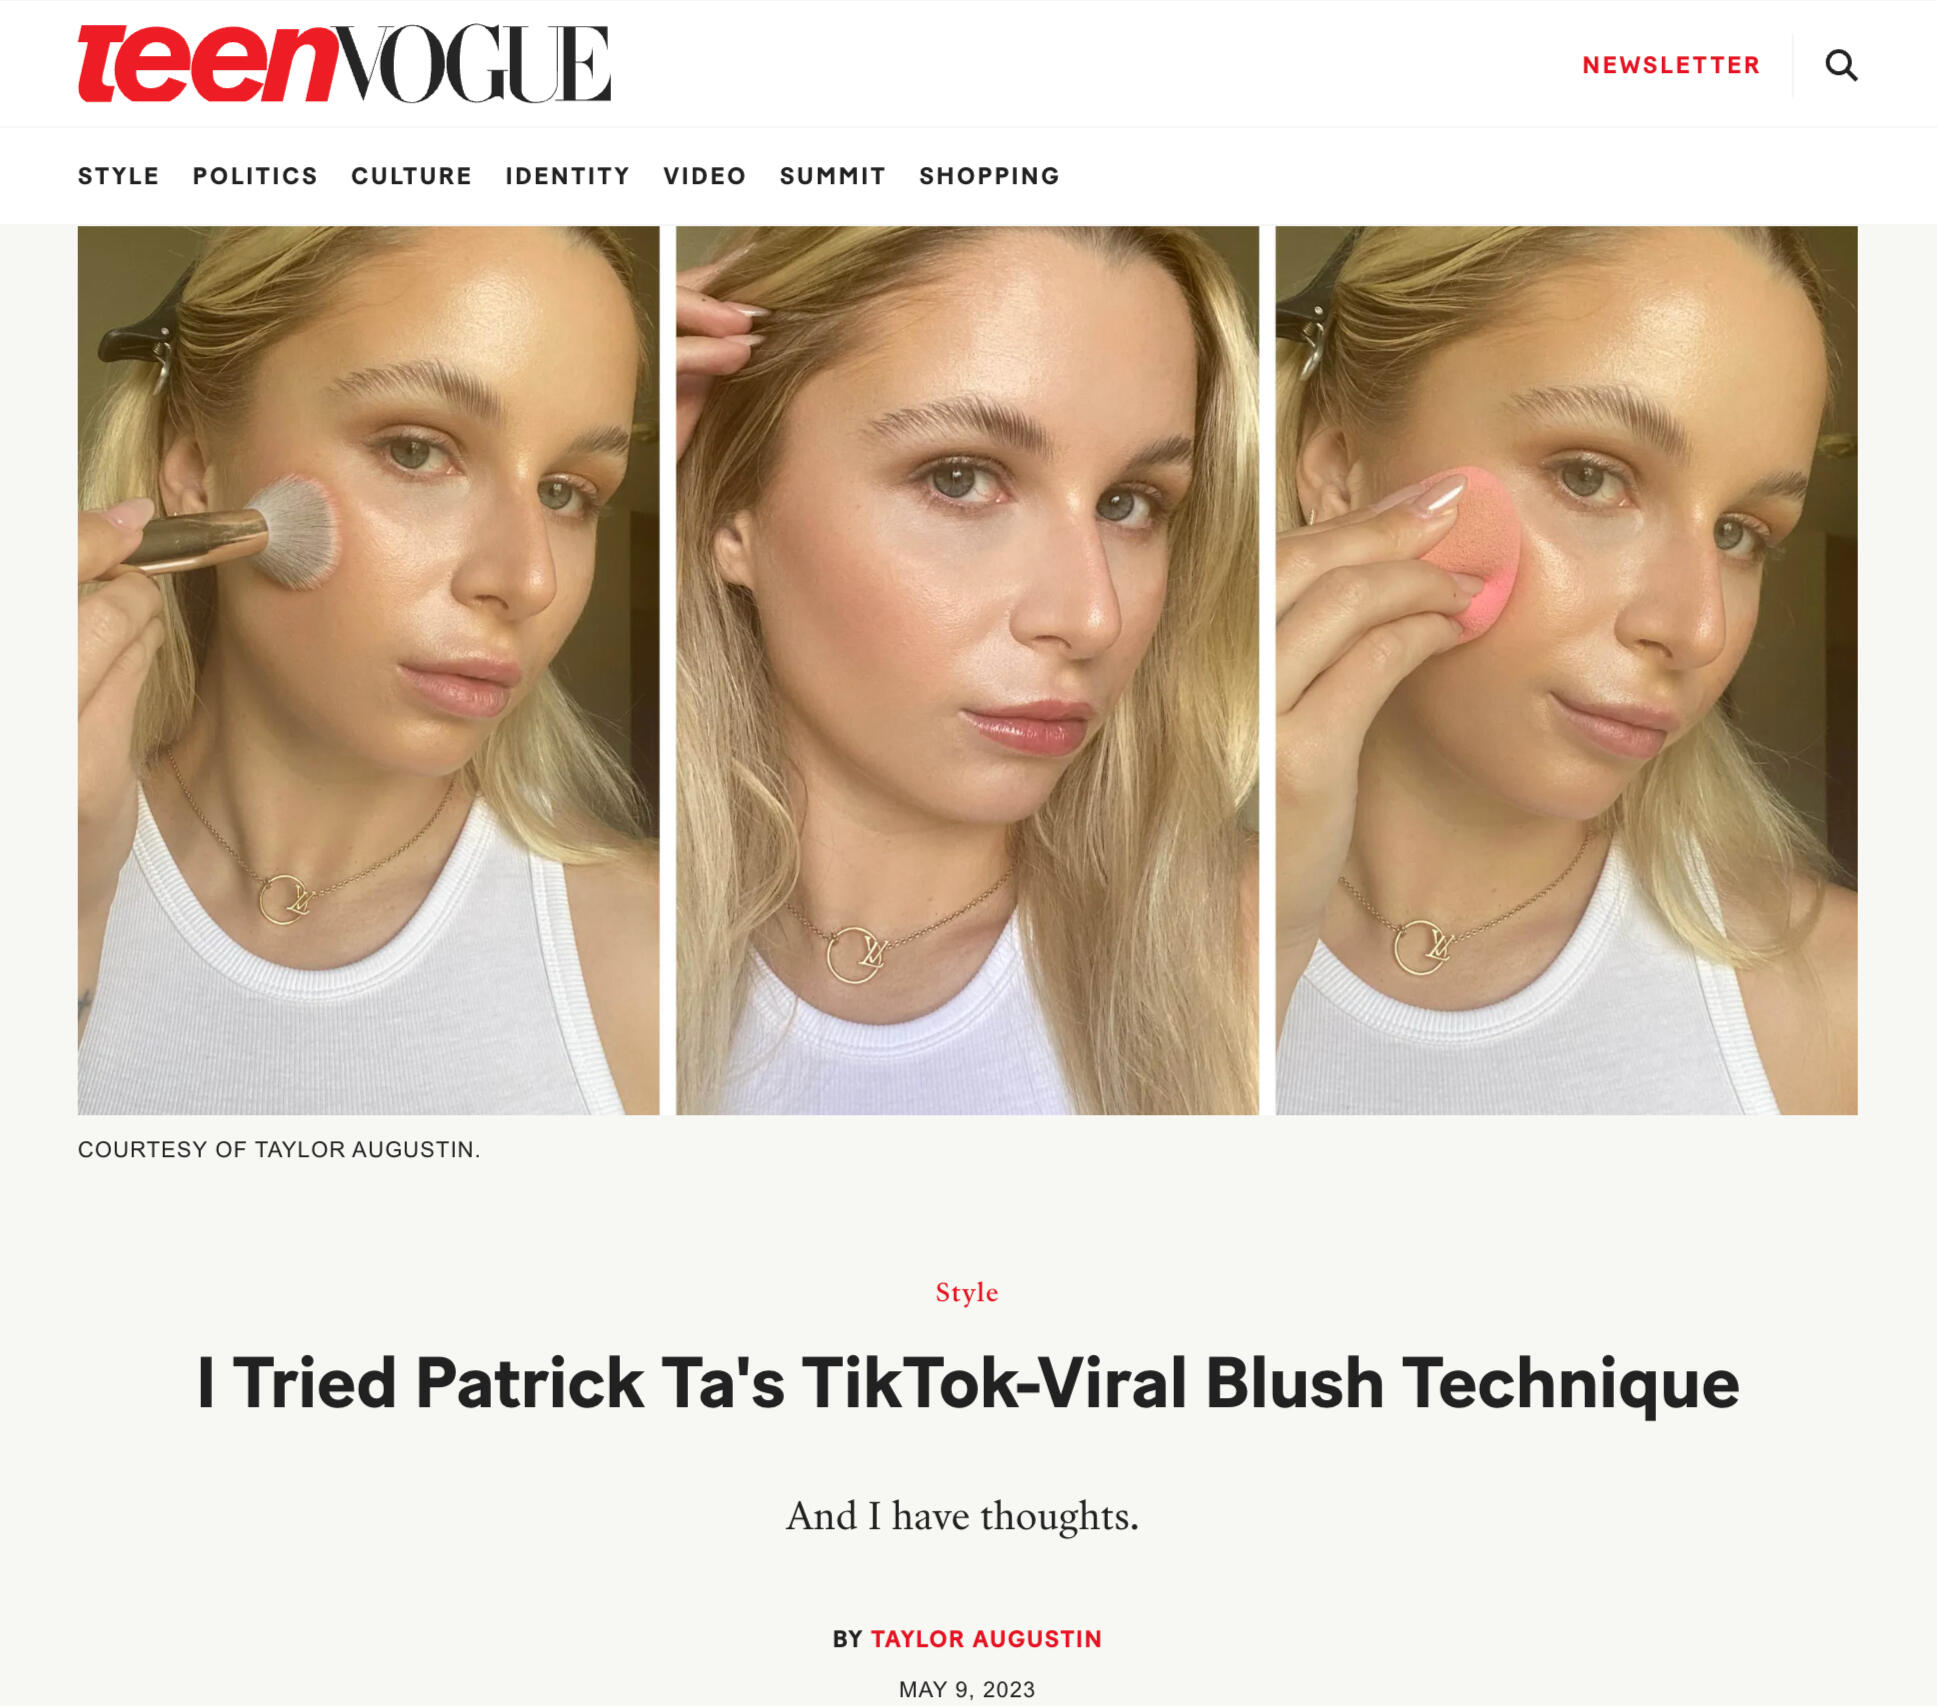Image resolution: width=1937 pixels, height=1706 pixels.
Task: Click the article headline about blush technique
Action: point(967,1384)
